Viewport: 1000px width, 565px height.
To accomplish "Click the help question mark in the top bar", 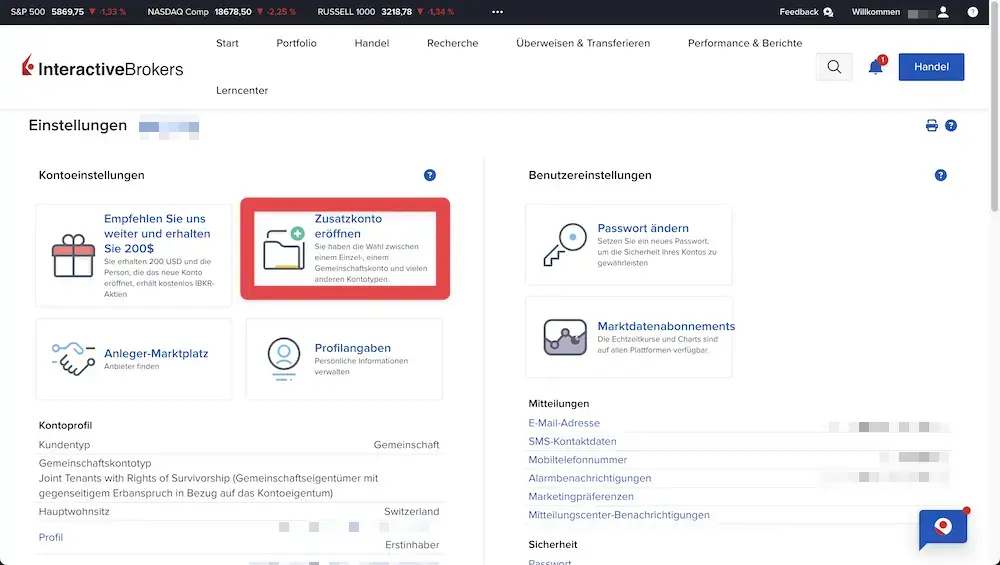I will pos(973,12).
